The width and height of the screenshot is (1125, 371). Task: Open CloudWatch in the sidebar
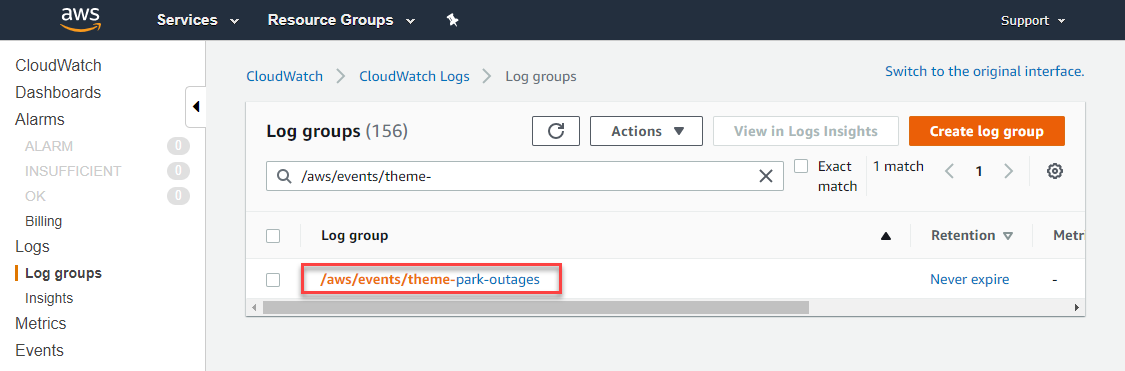[x=58, y=66]
